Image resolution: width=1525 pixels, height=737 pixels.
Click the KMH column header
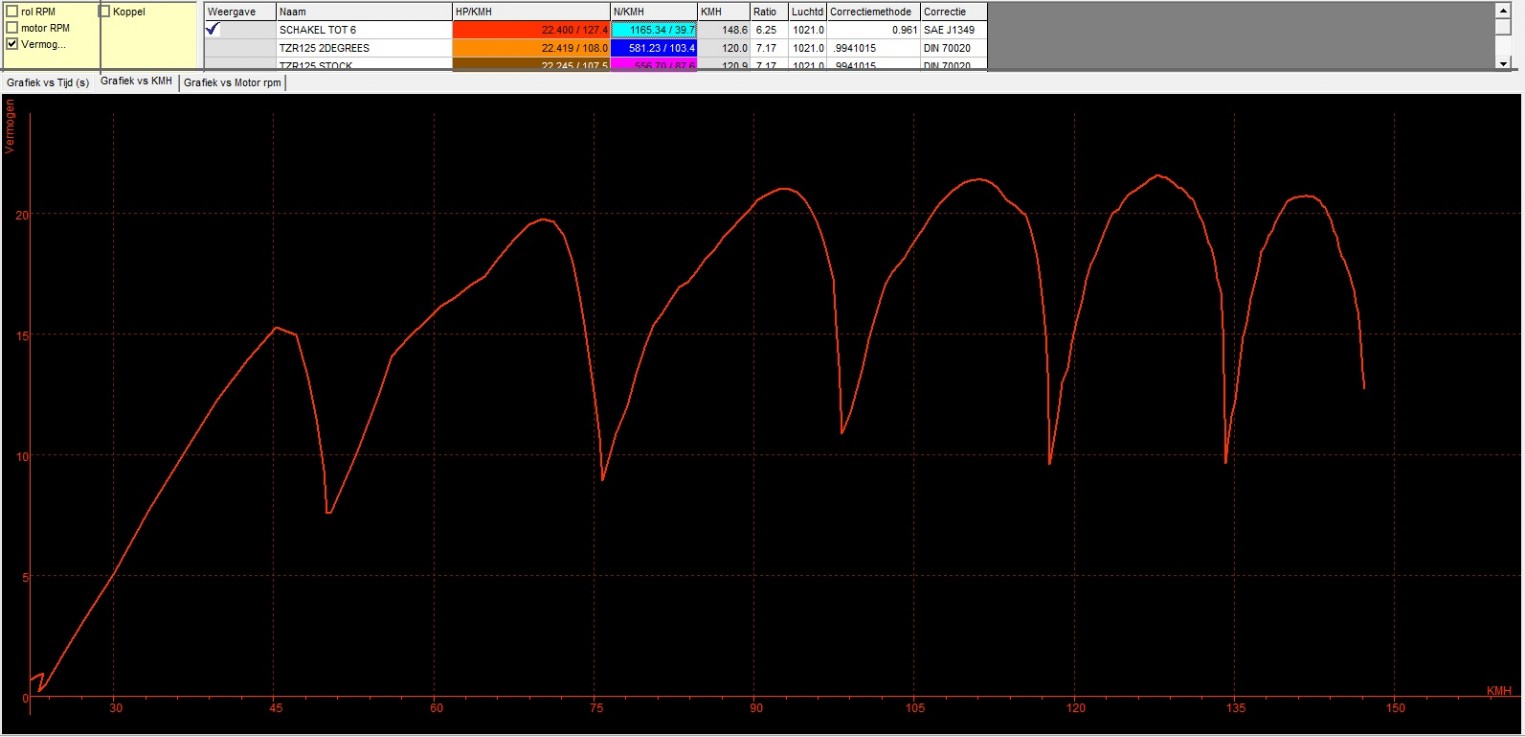724,11
